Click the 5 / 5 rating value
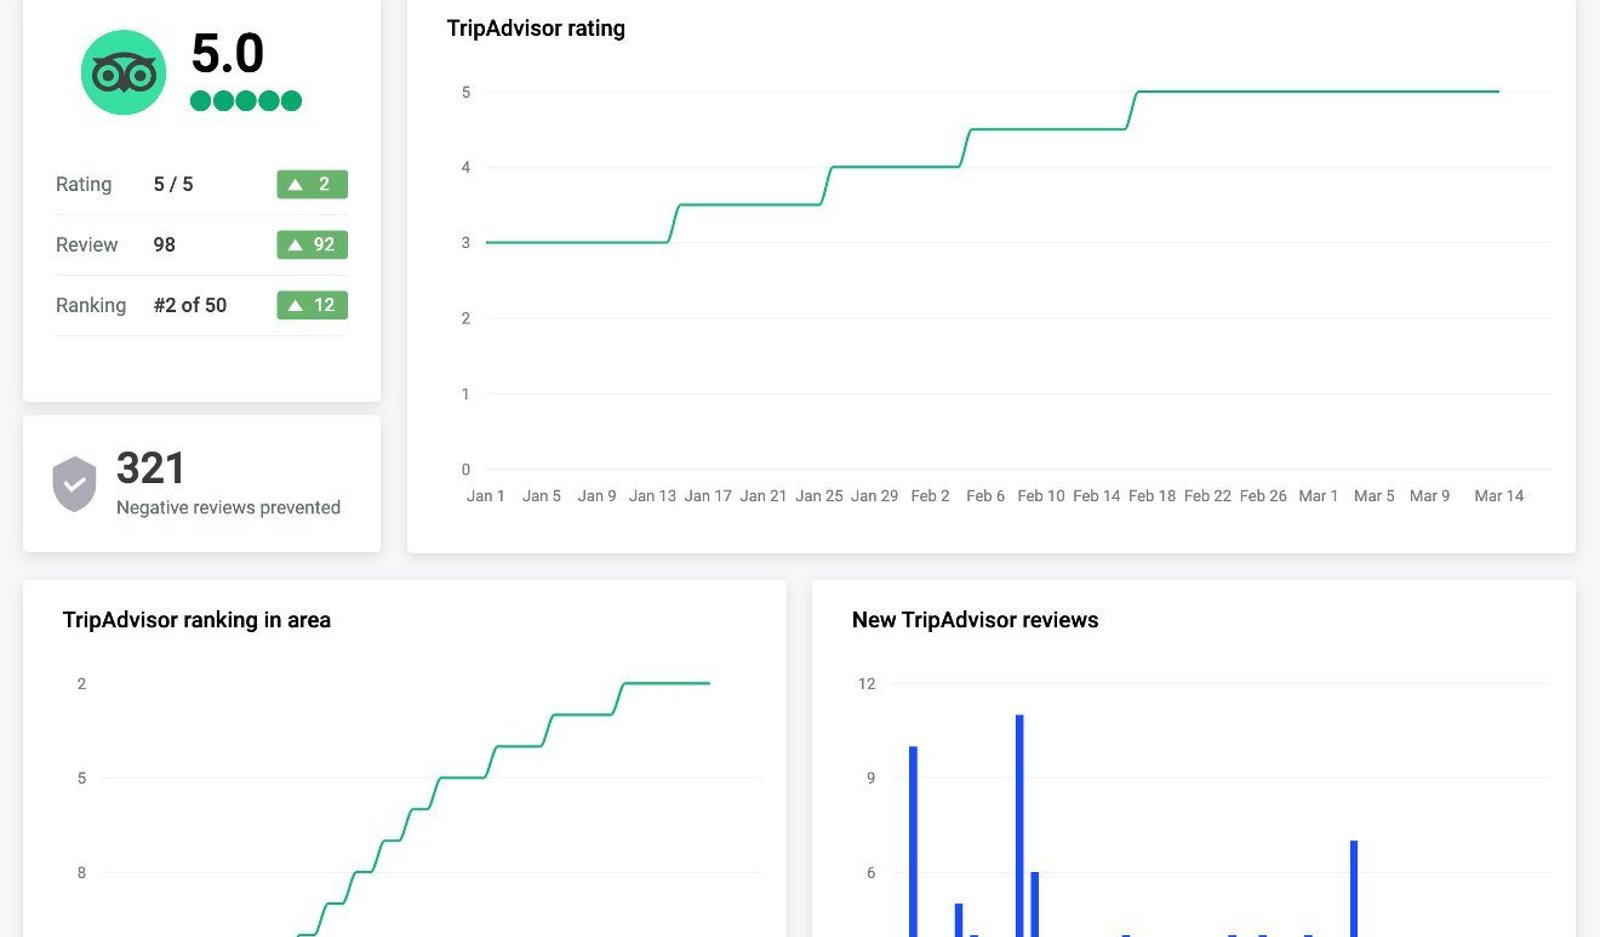Screen dimensions: 1600x937 click(x=173, y=184)
